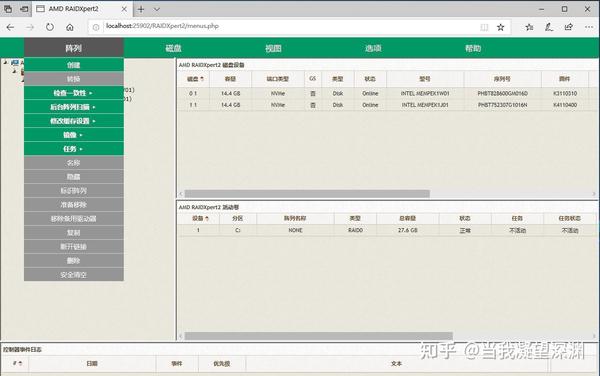Click the 27.6 GB capacity cell

[408, 230]
